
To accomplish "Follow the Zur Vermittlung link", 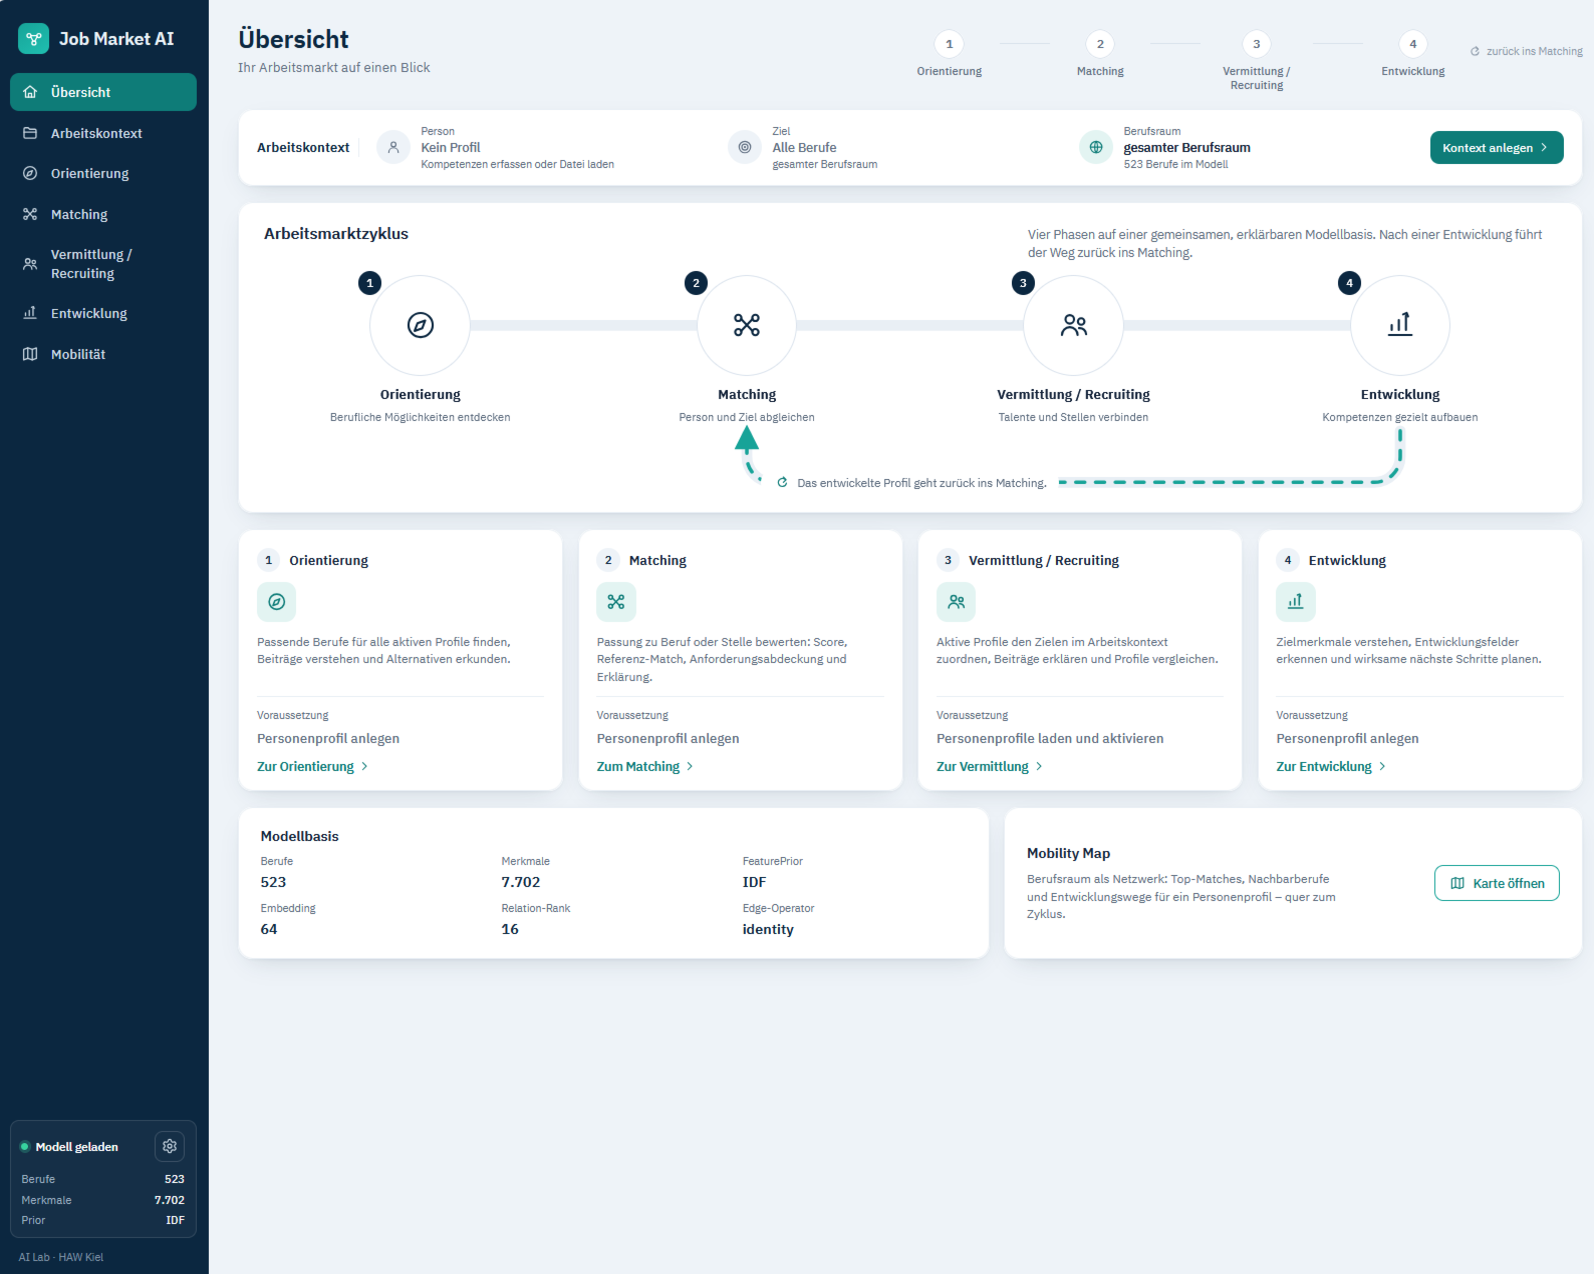I will (x=990, y=766).
